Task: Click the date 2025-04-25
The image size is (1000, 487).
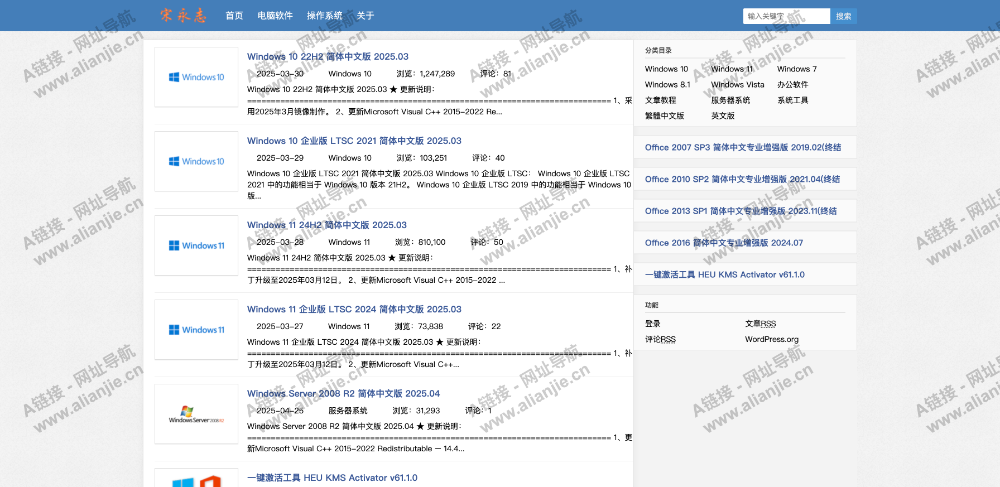Action: coord(280,411)
